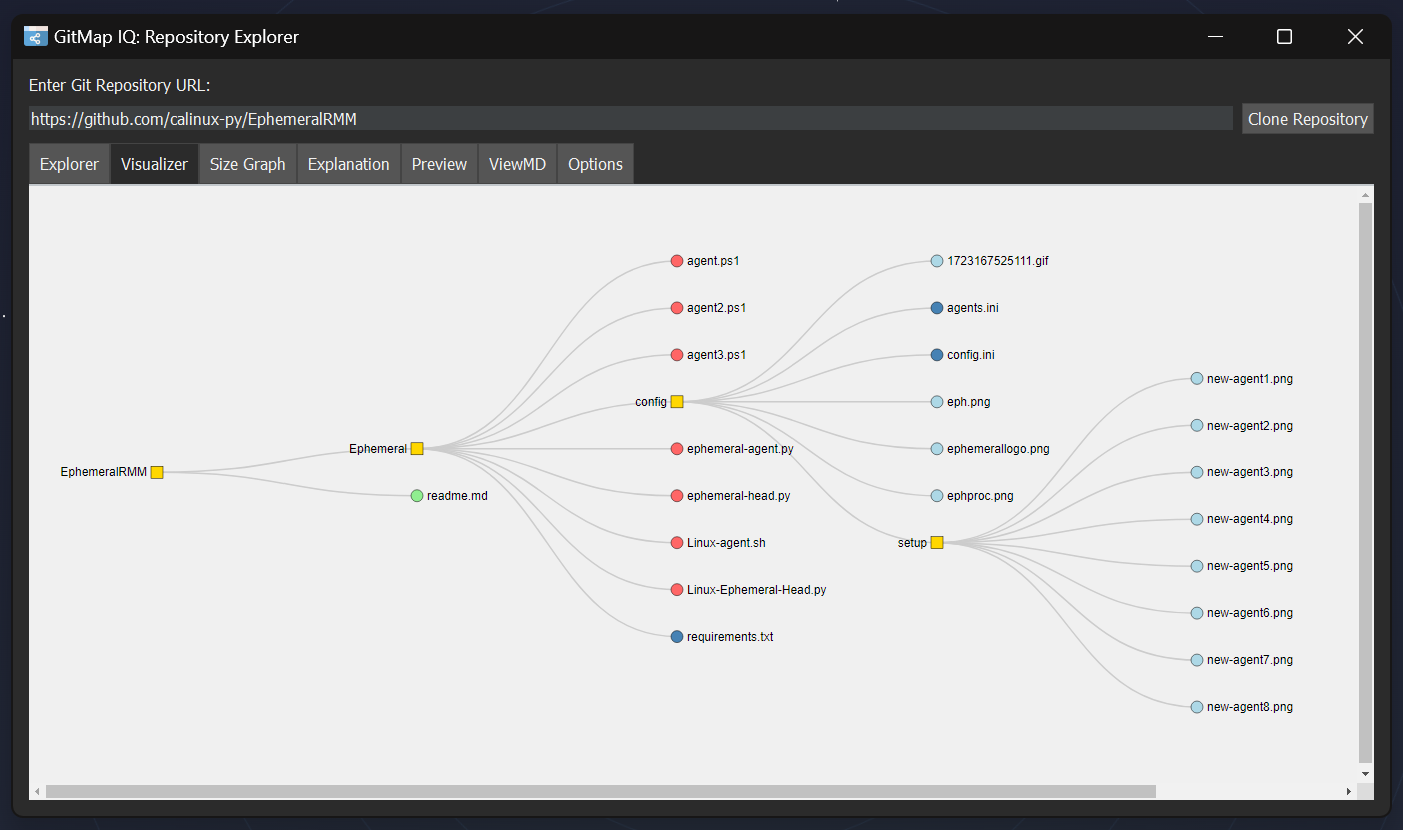1403x830 pixels.
Task: Click the 'ephemerallogo.png' label text
Action: click(x=998, y=449)
